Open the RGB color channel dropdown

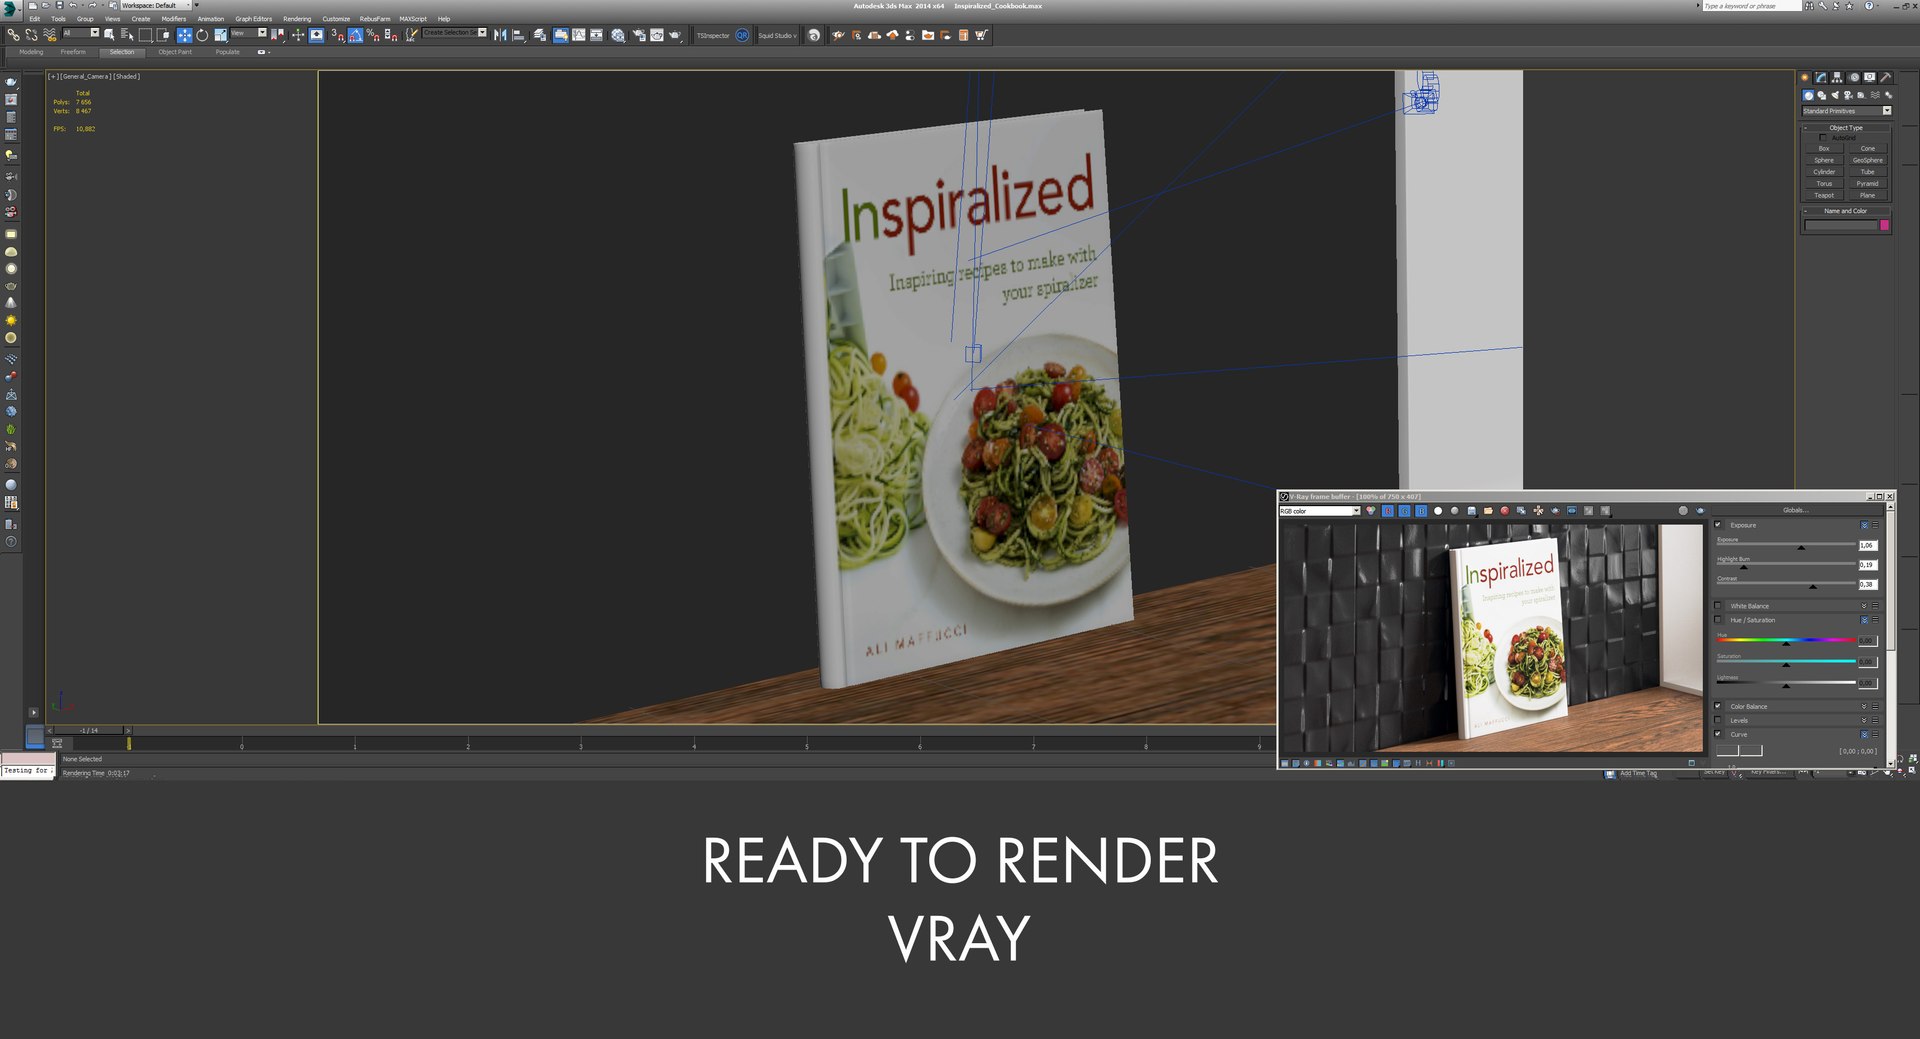(x=1319, y=511)
